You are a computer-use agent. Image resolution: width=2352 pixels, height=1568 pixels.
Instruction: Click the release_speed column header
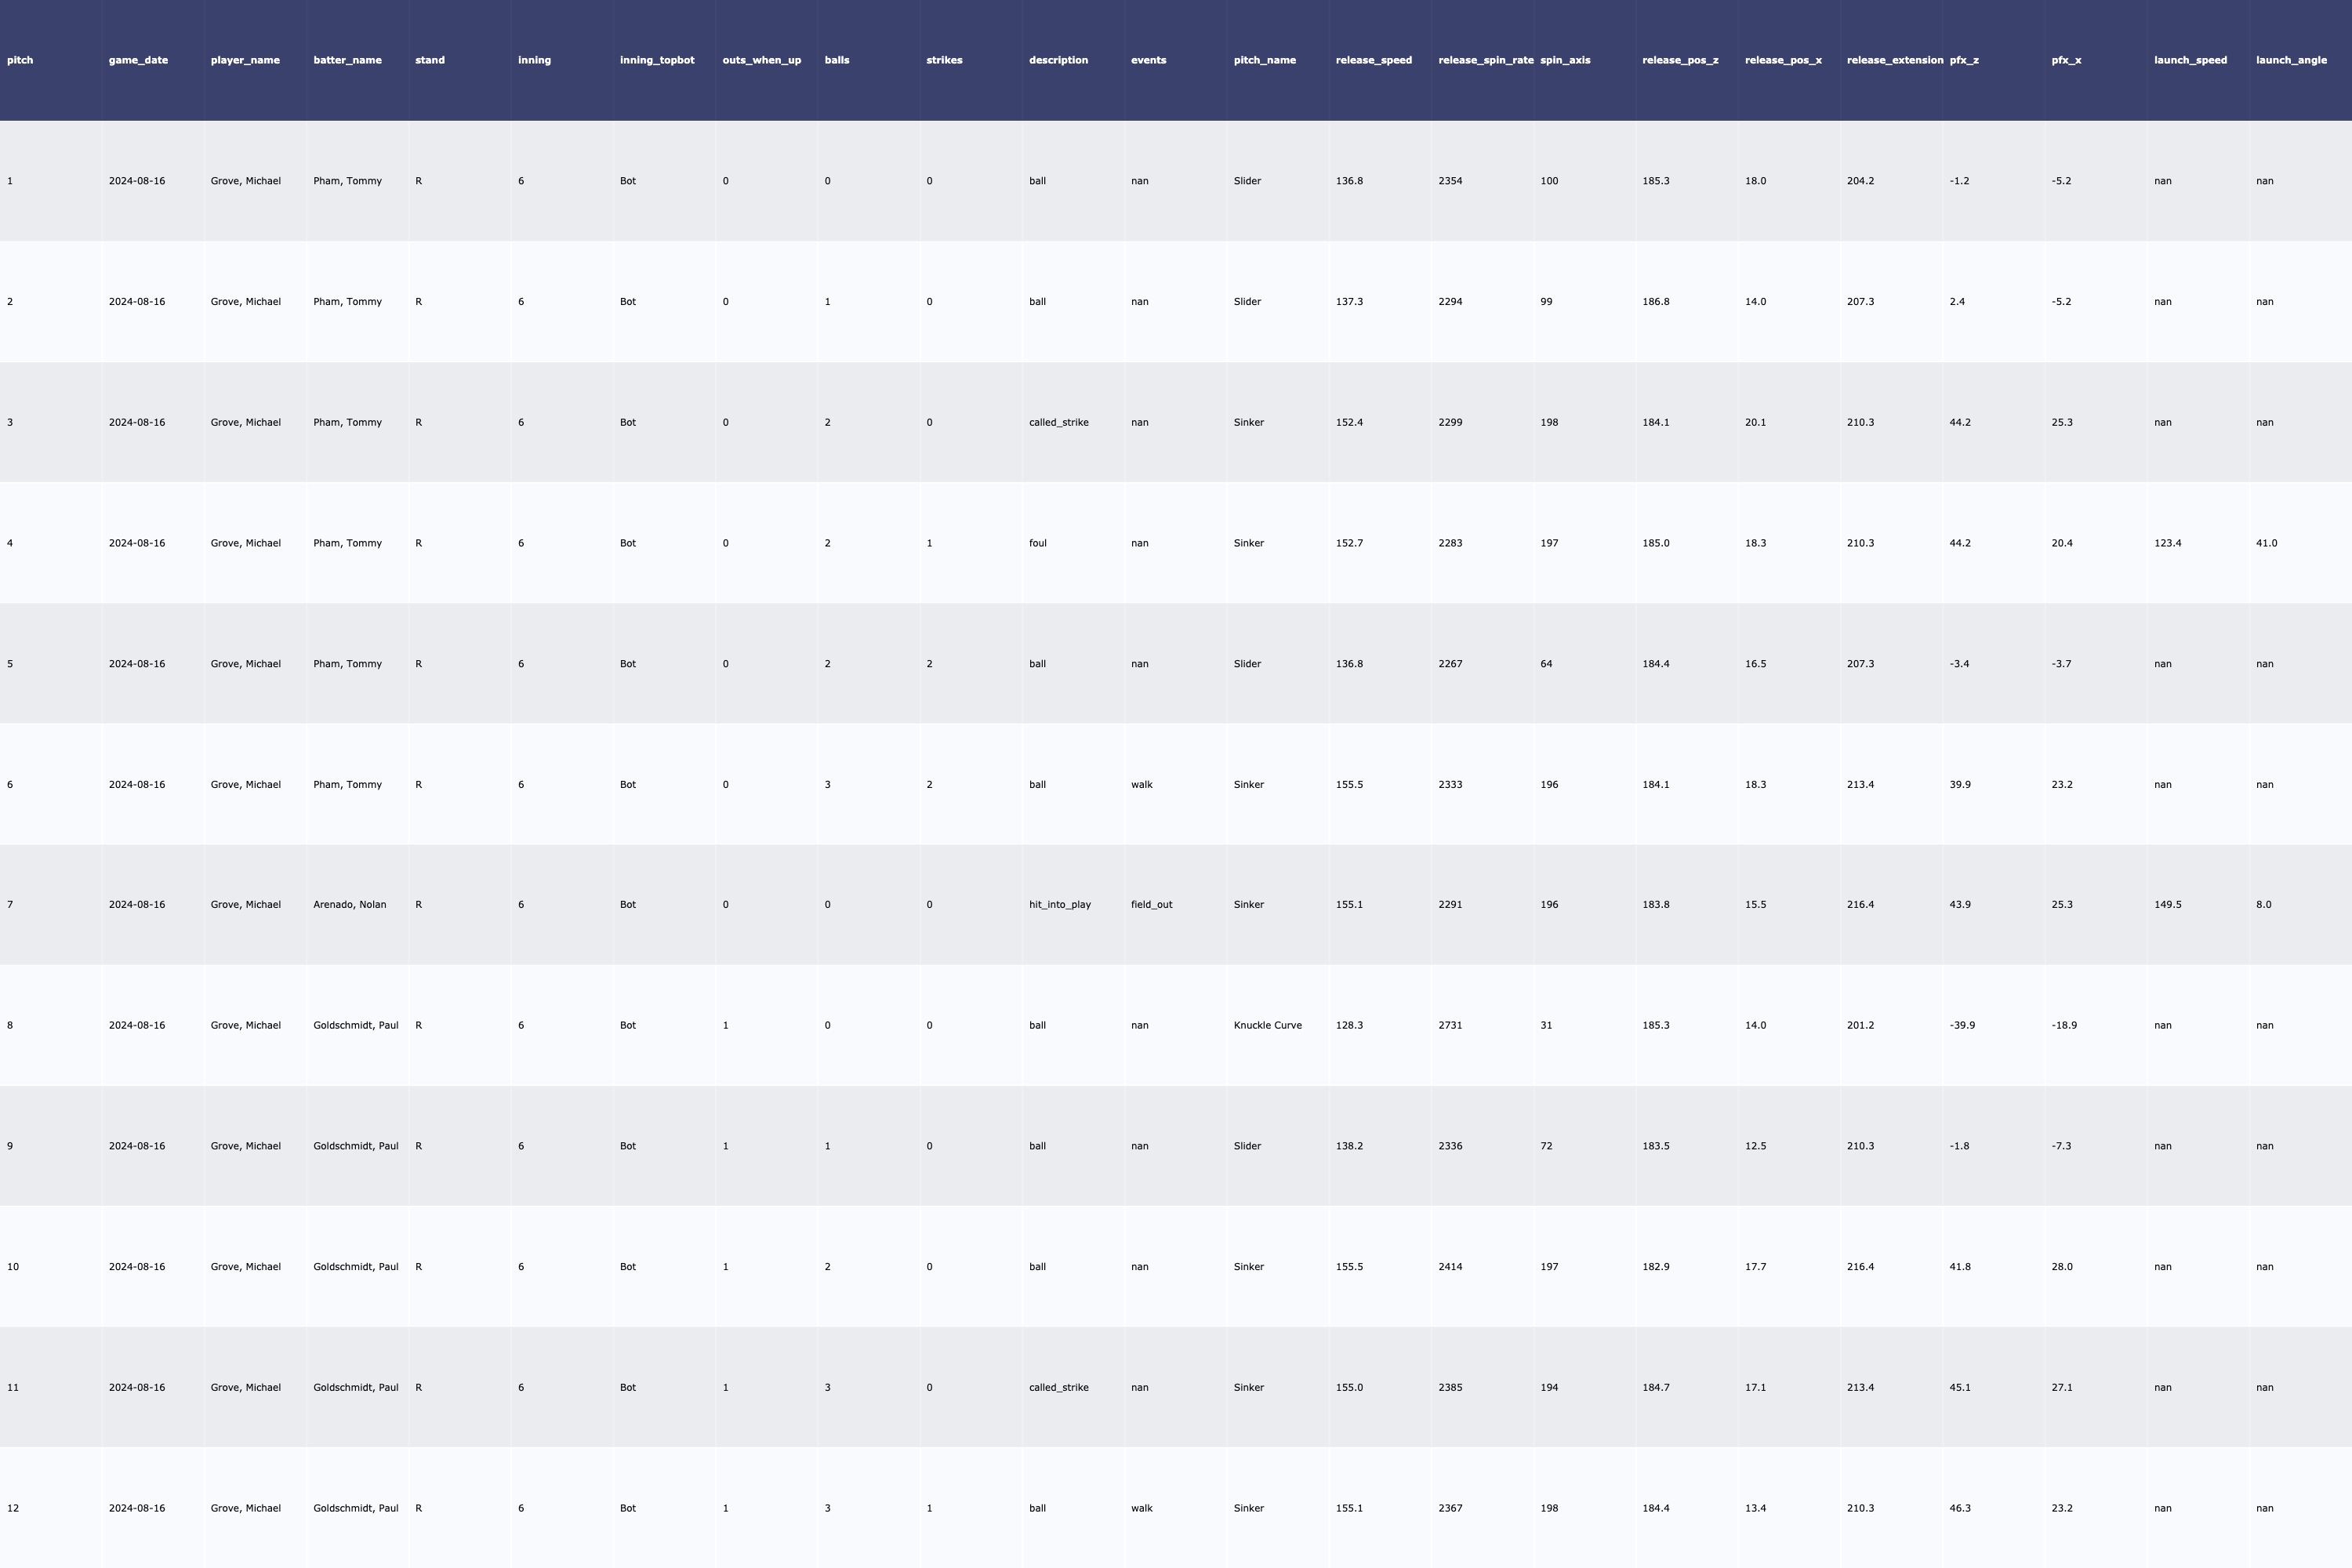click(1373, 60)
